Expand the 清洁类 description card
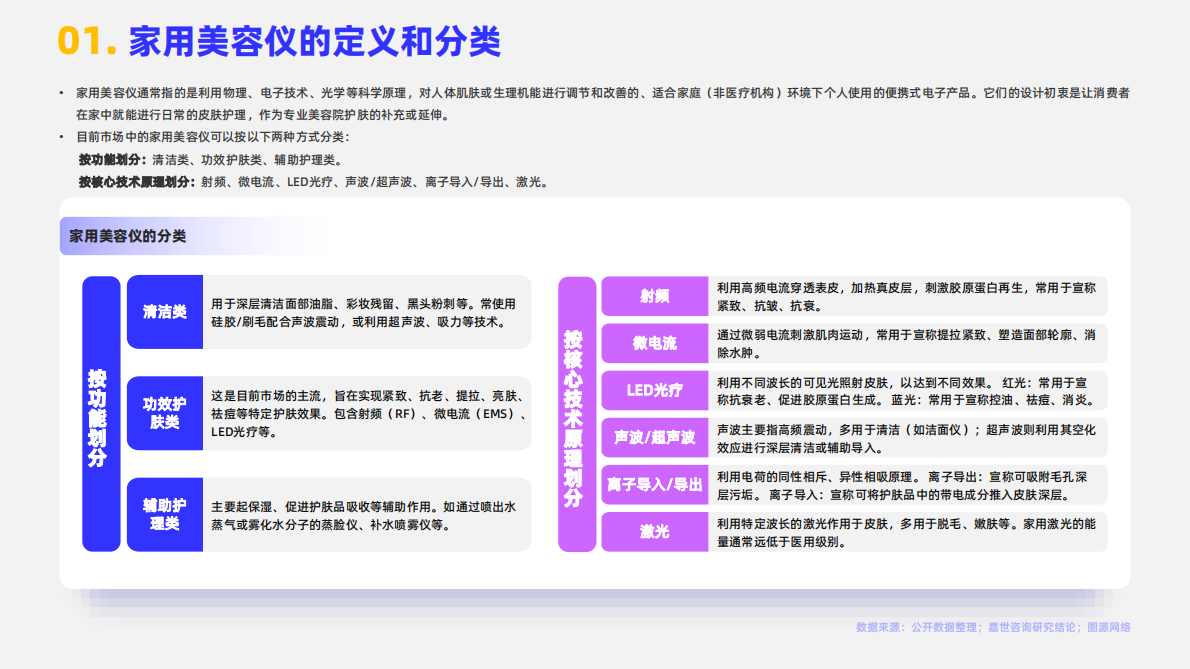The width and height of the screenshot is (1190, 669). coord(365,311)
